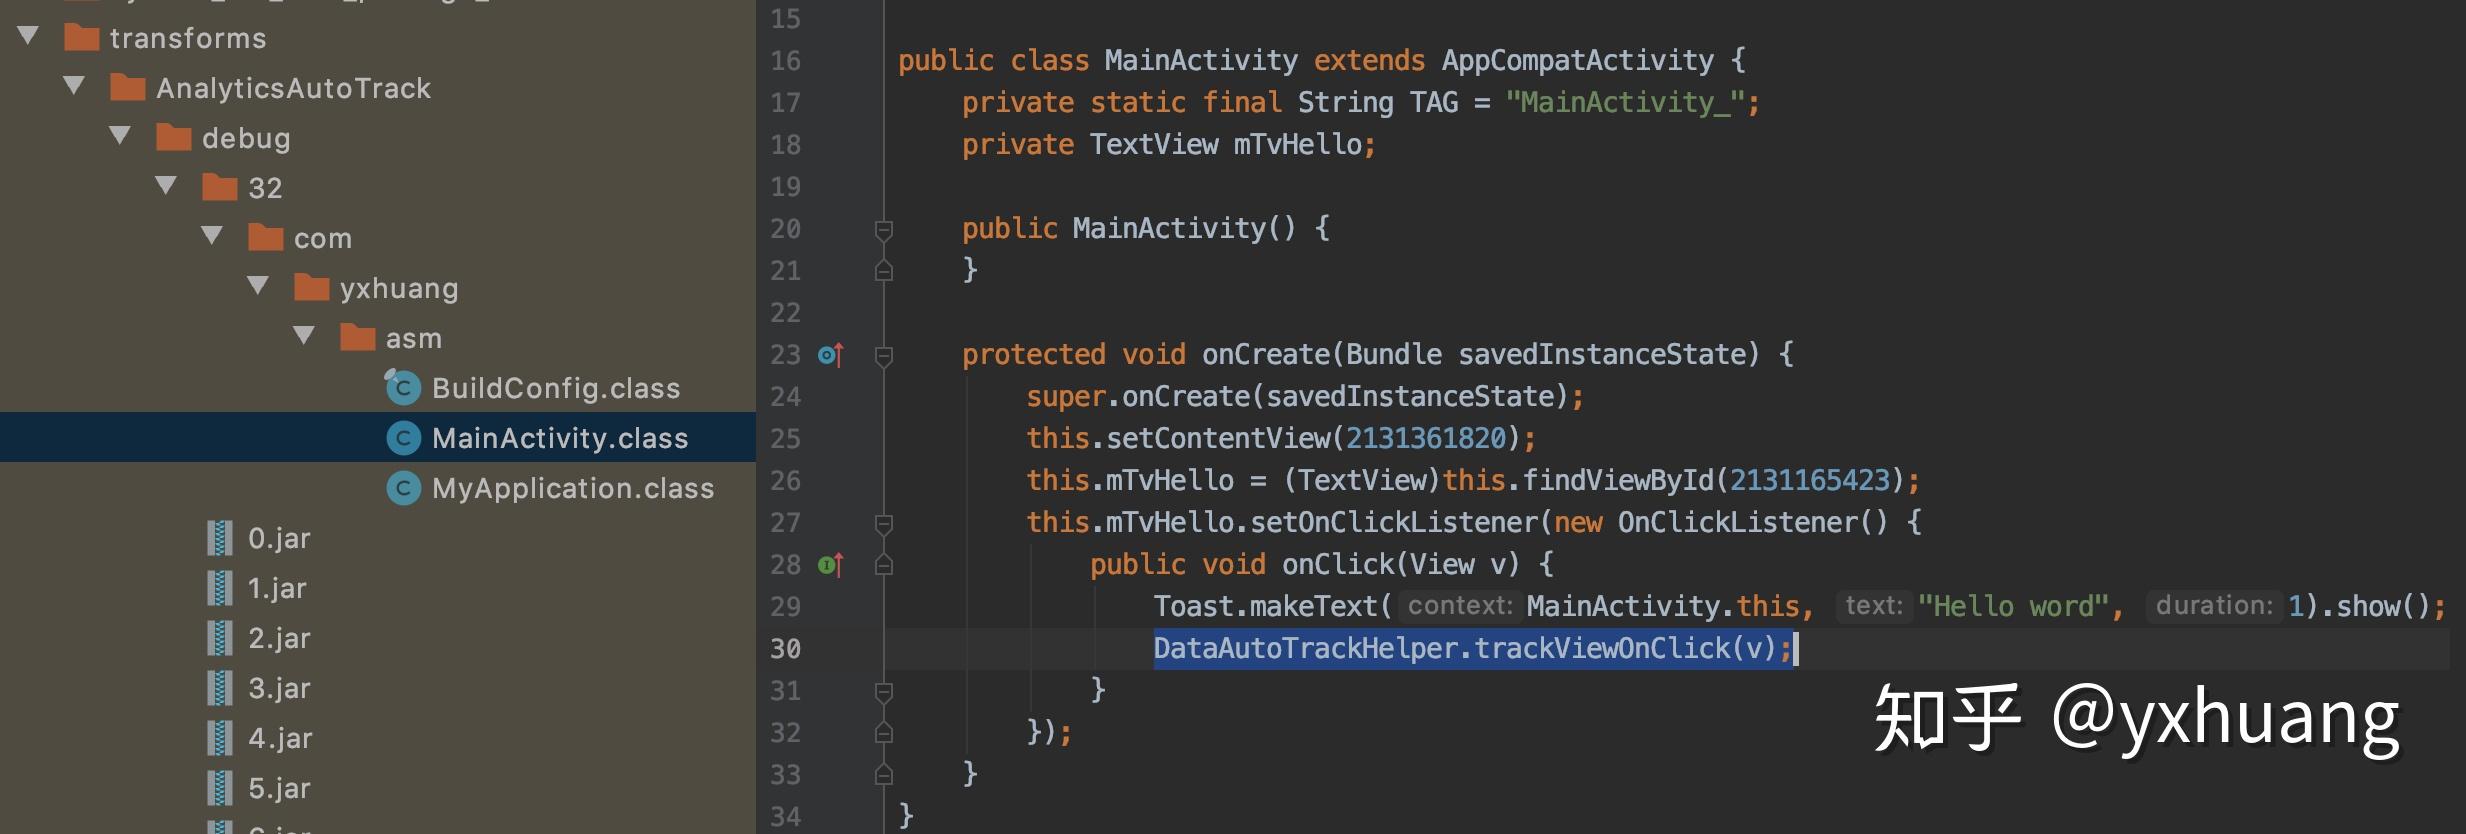2466x834 pixels.
Task: Fold the OnClickListener block at line 27
Action: 883,523
